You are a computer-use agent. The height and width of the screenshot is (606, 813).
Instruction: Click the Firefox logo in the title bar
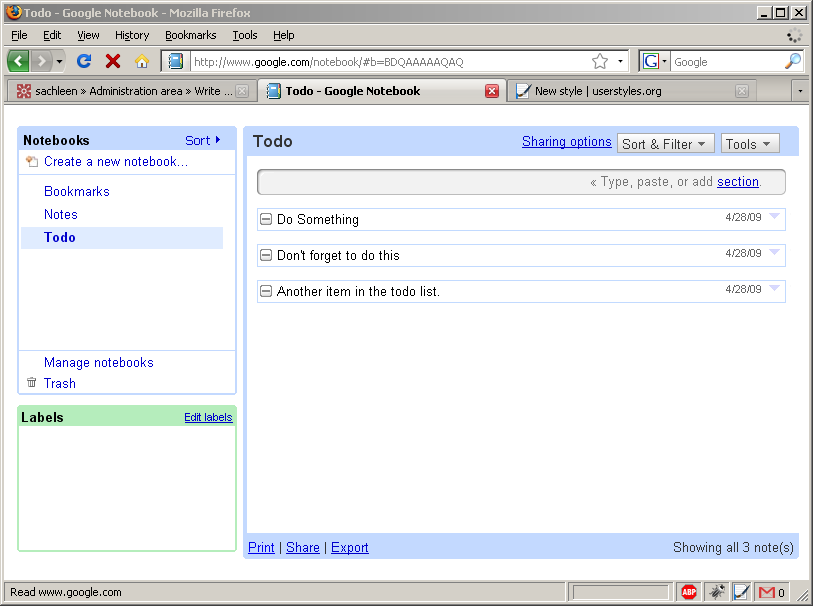click(14, 12)
